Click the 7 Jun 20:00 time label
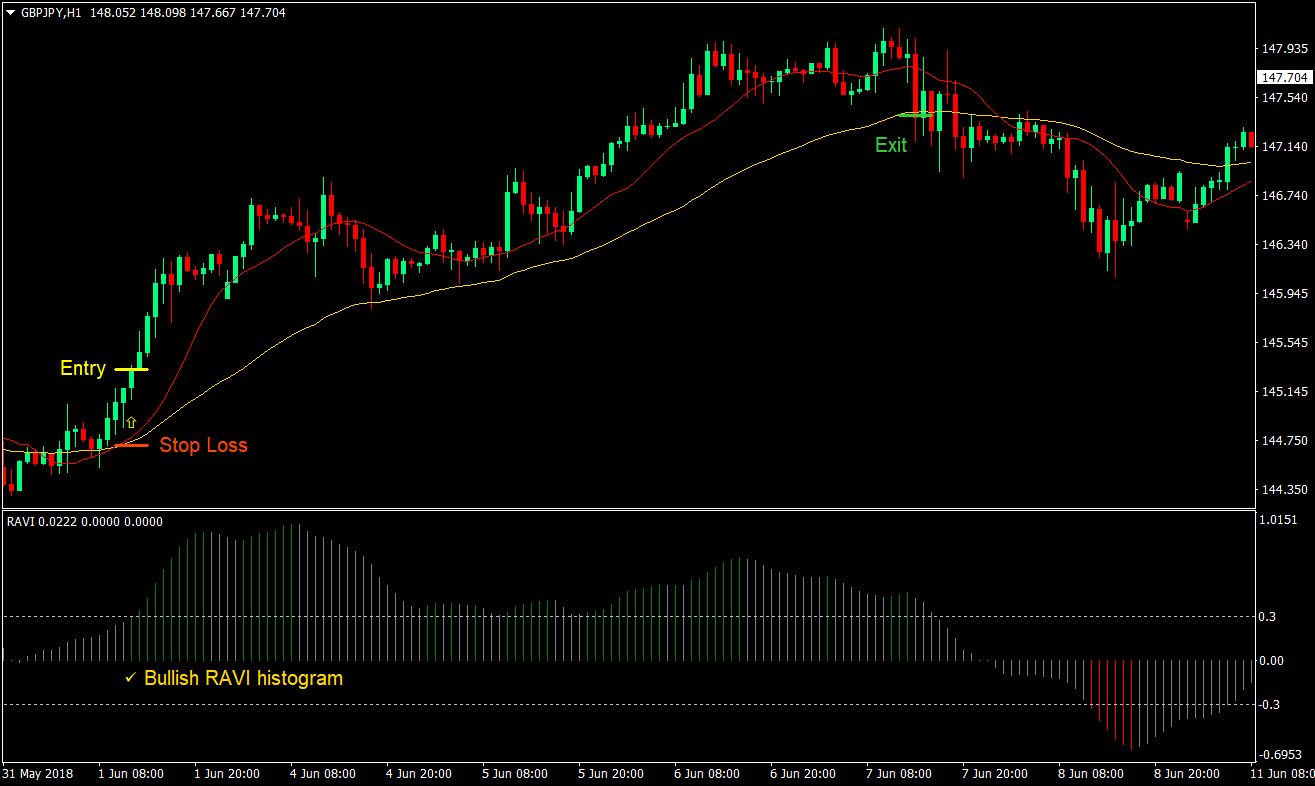This screenshot has height=786, width=1315. [x=996, y=774]
